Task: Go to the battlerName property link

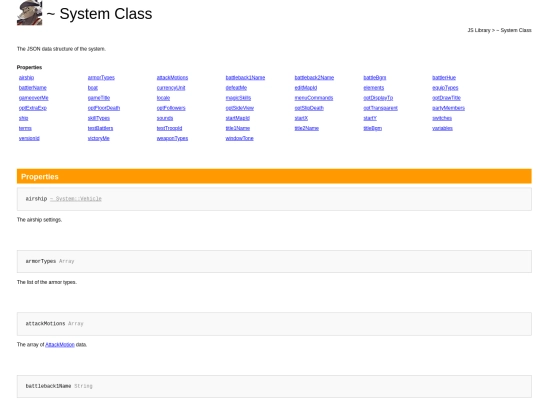Action: 32,88
